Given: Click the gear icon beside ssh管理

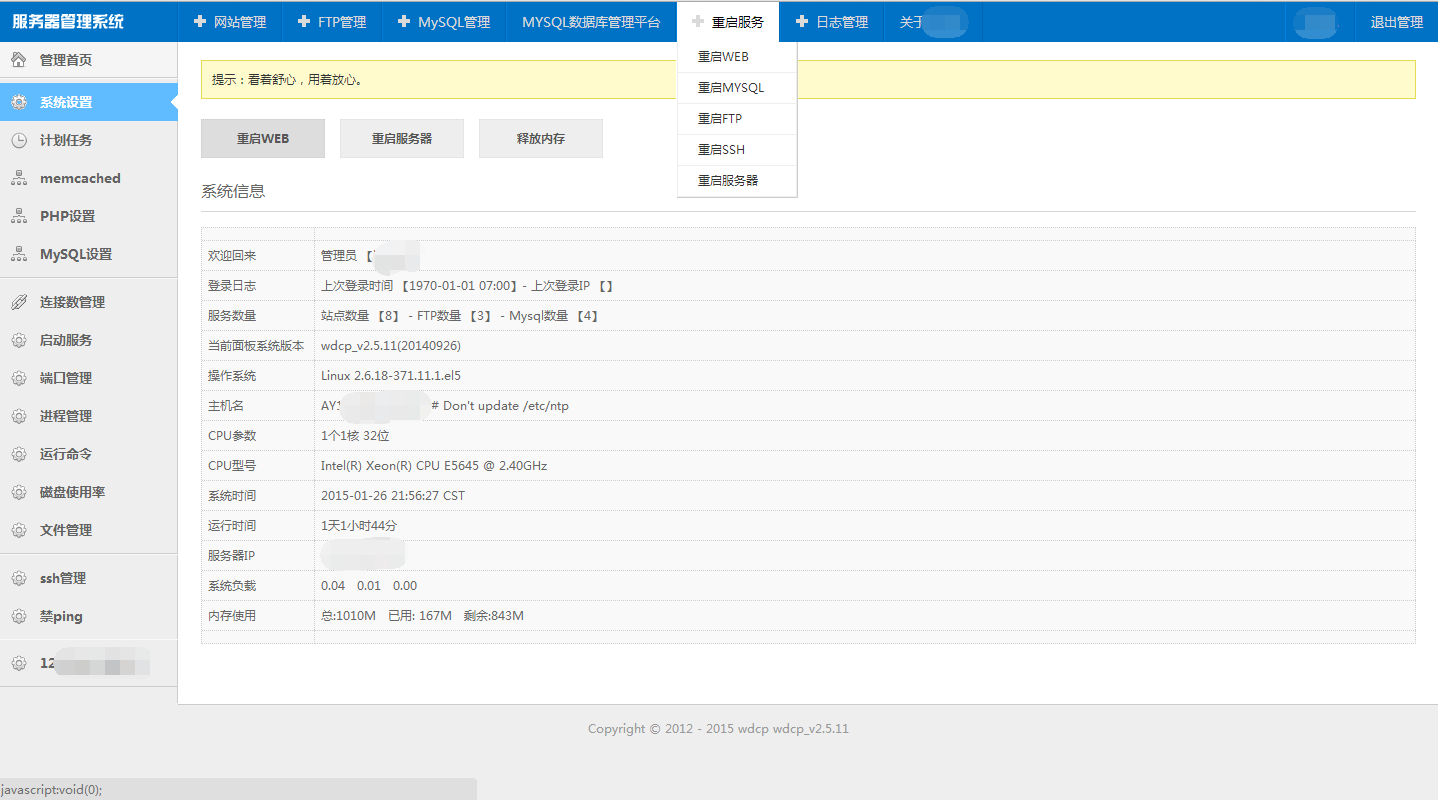Looking at the screenshot, I should 19,579.
